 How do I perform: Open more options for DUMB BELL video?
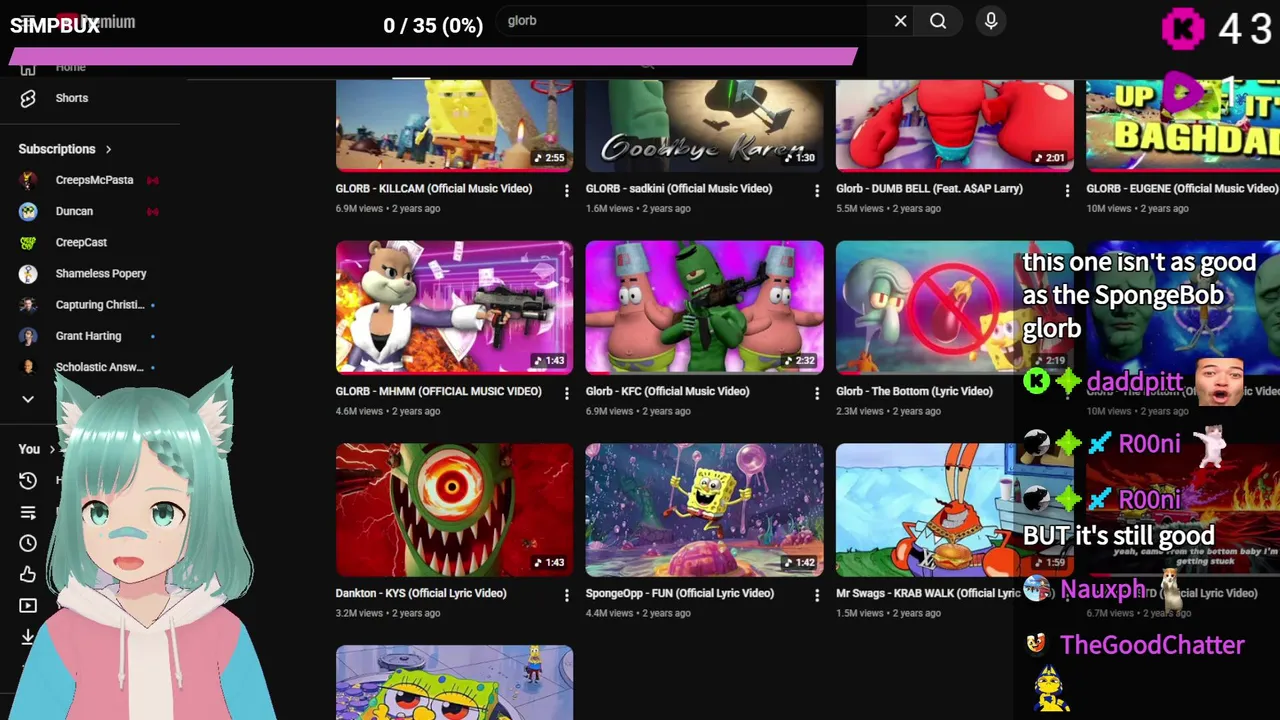pyautogui.click(x=1066, y=190)
